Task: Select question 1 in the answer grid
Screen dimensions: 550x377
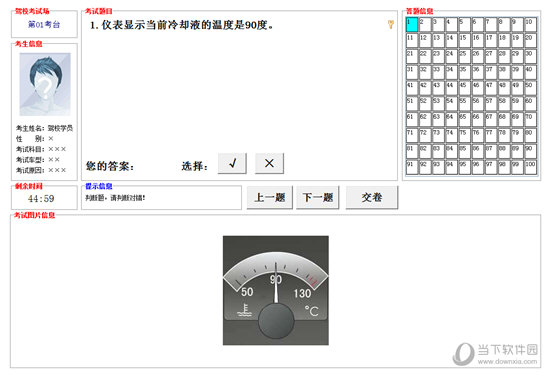Action: click(412, 25)
